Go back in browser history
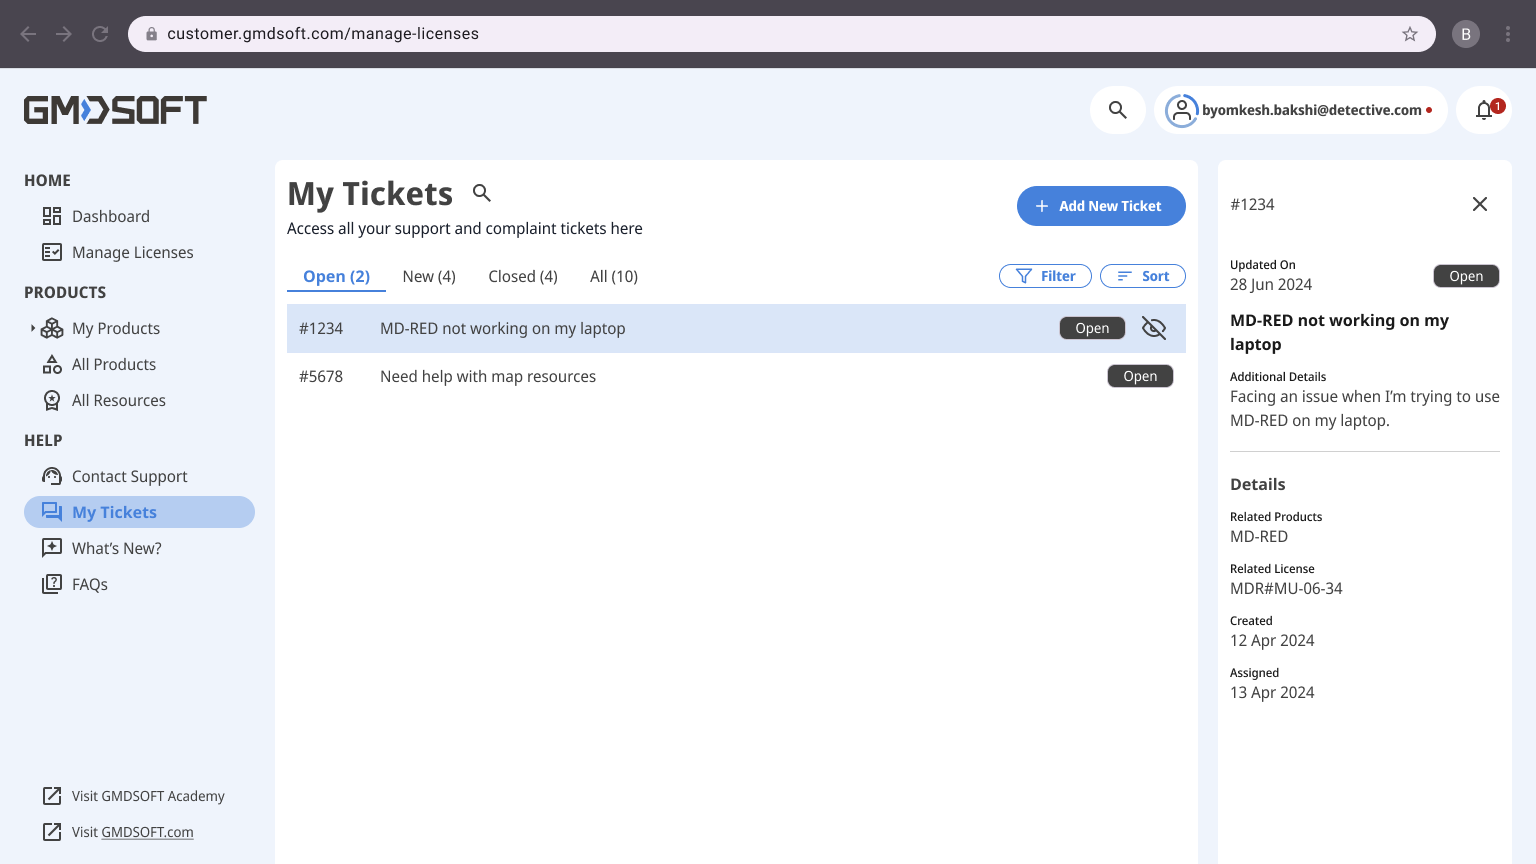The width and height of the screenshot is (1536, 864). pos(28,34)
